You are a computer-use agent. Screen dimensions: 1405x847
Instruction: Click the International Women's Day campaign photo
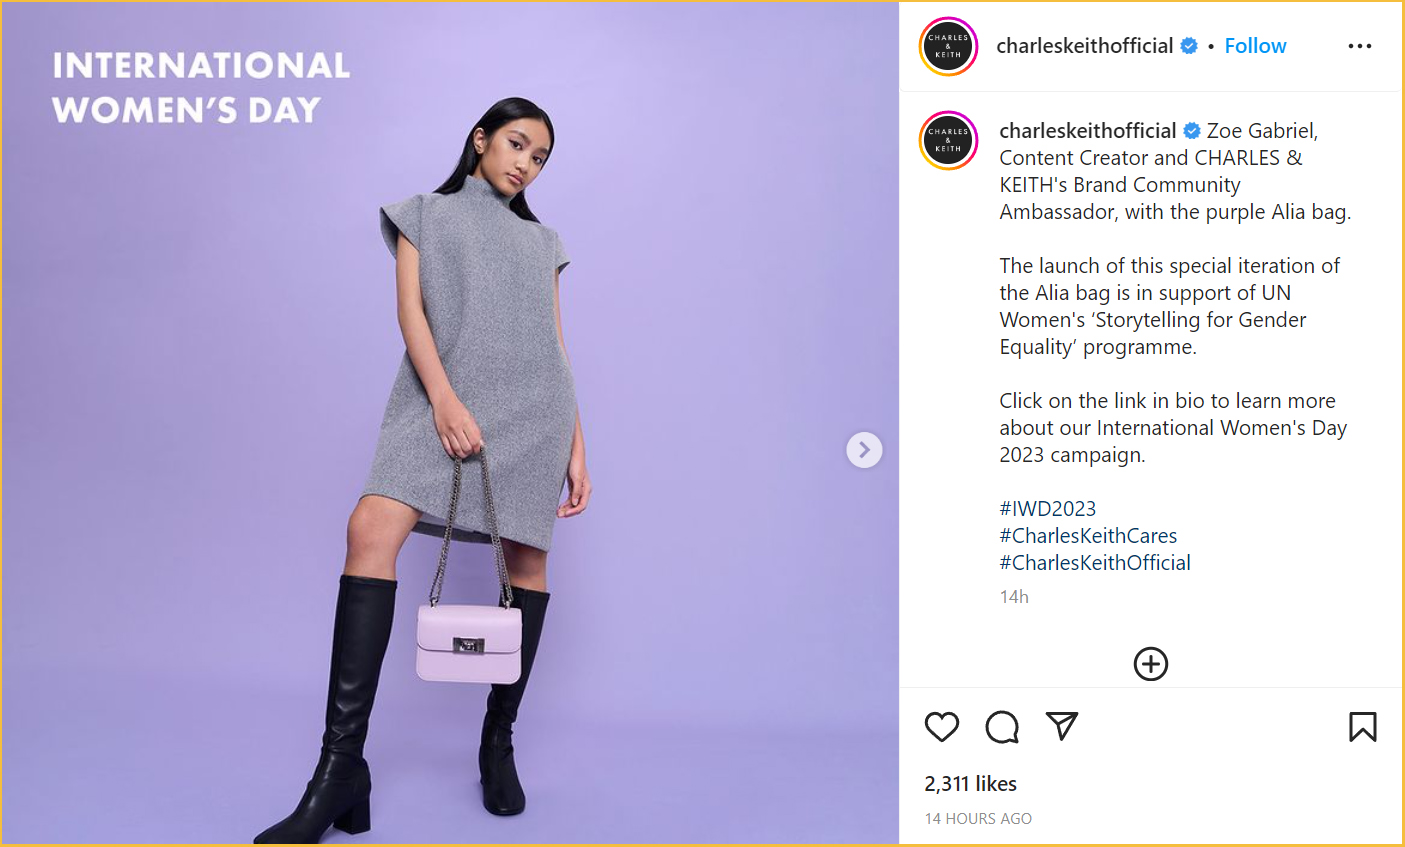coord(450,423)
